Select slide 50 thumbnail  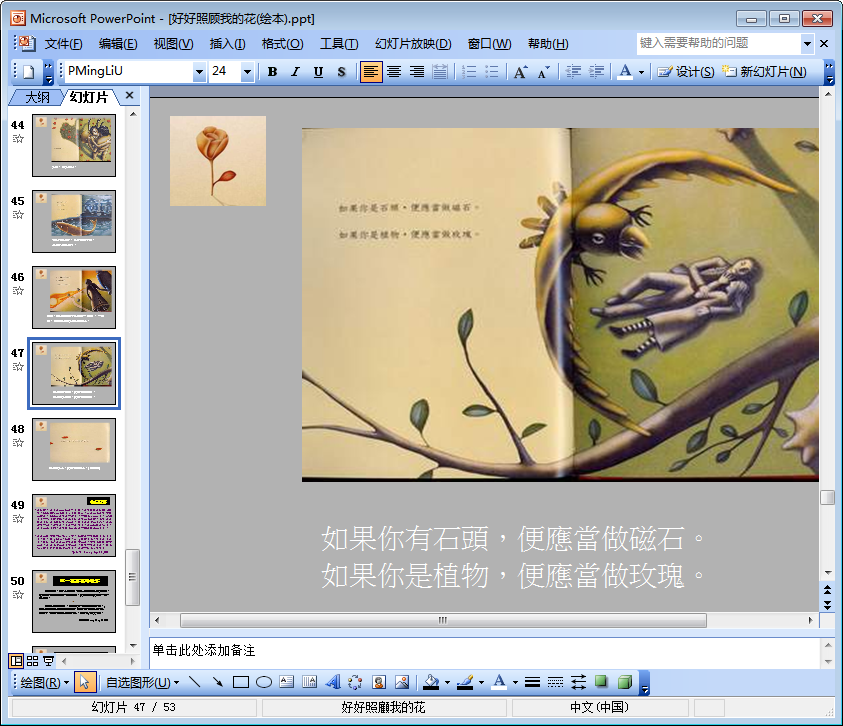74,601
